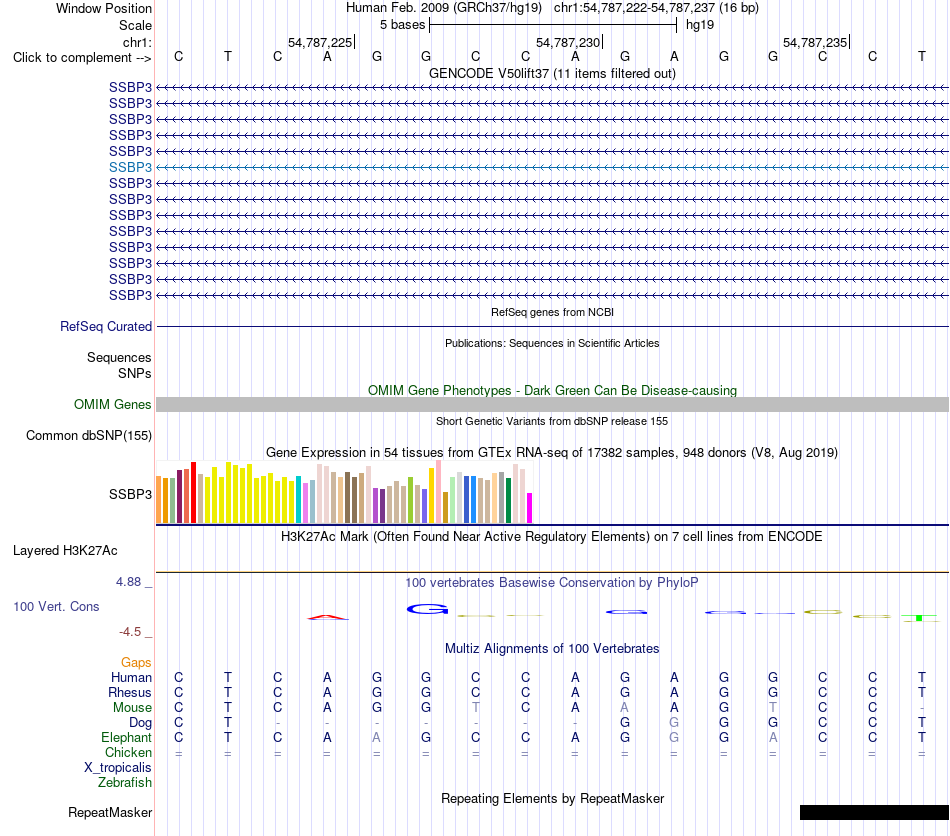This screenshot has height=836, width=950.
Task: Click the Common dbSNP(155) label
Action: [x=89, y=436]
